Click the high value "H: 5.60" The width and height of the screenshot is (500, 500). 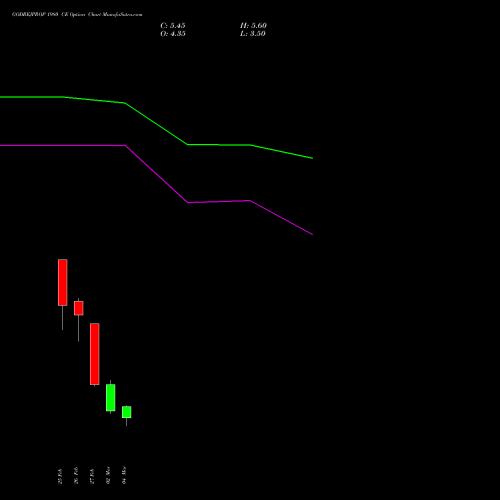pos(253,26)
